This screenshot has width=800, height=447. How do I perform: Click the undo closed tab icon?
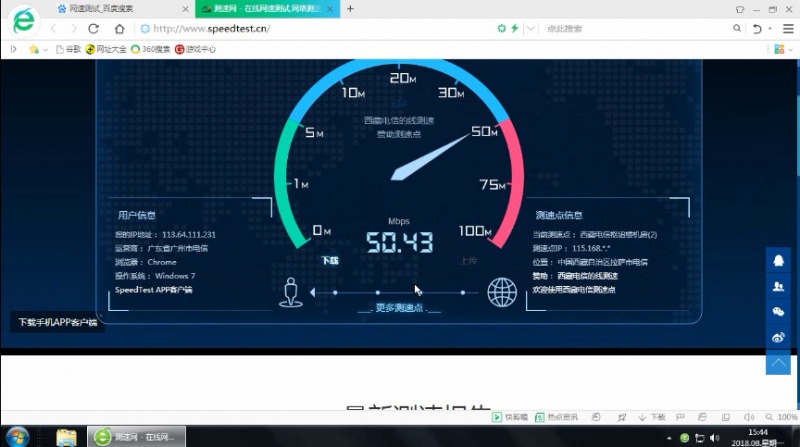point(757,29)
